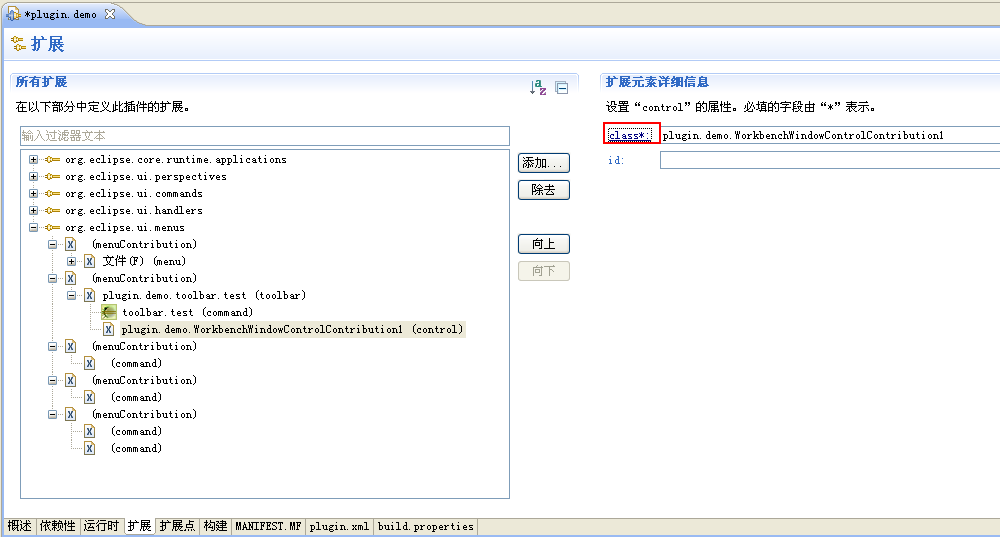Click extension icon beside org.eclipse.ui.perspectives
This screenshot has height=537, width=1000.
pos(52,177)
